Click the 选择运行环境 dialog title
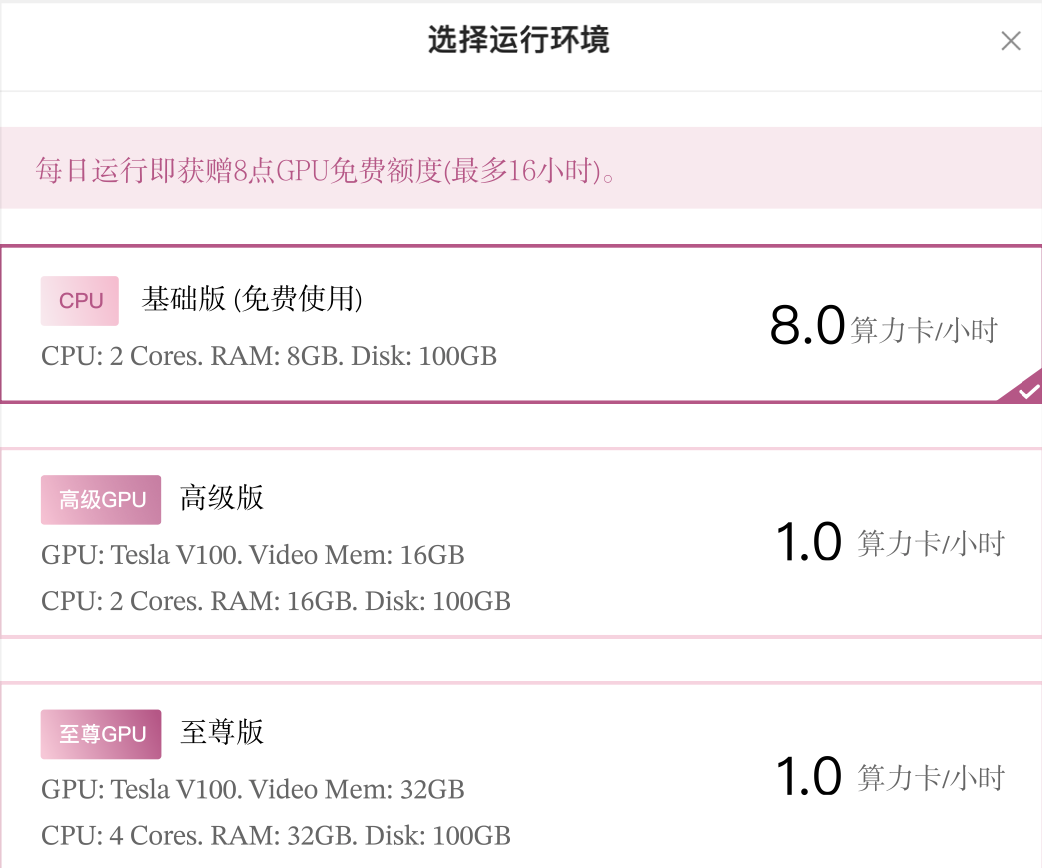The width and height of the screenshot is (1042, 868). [518, 40]
